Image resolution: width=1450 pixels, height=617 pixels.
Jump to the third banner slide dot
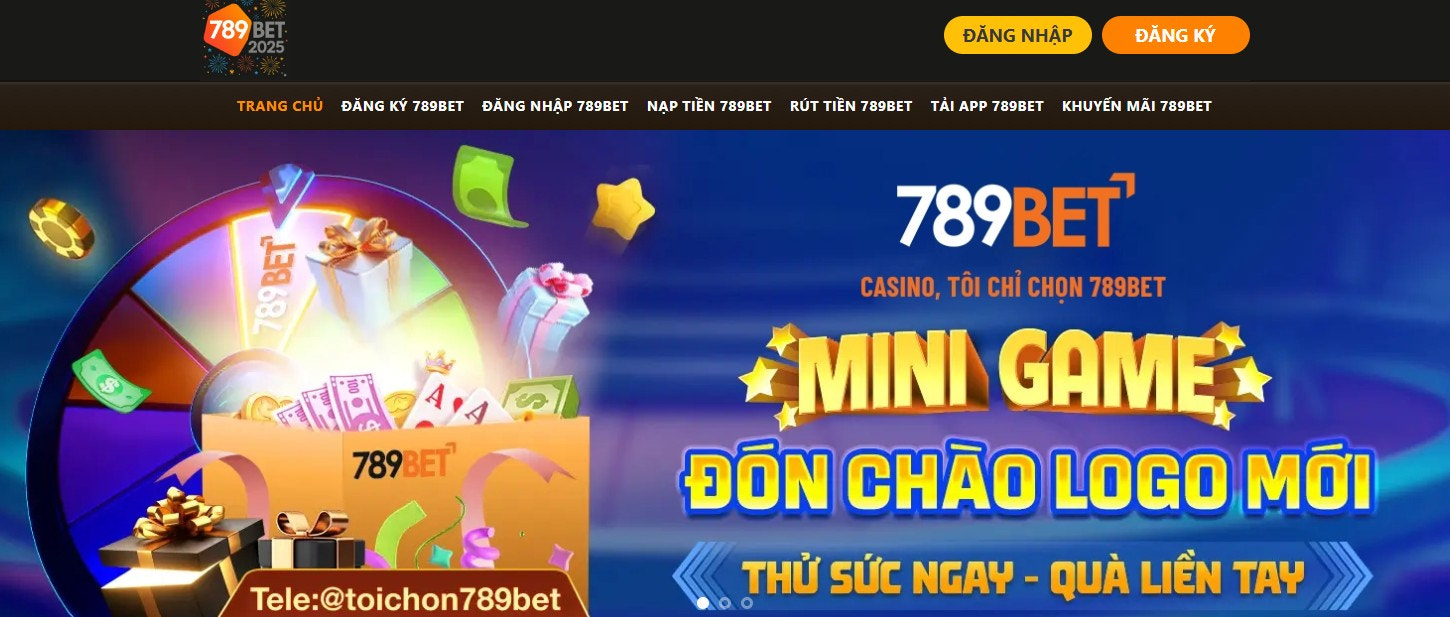click(x=747, y=603)
